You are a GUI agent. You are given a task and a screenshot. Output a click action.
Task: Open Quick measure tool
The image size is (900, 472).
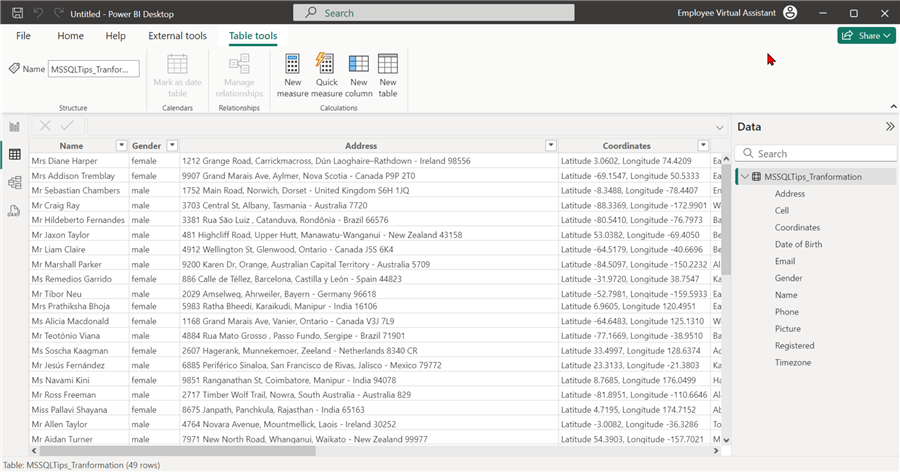pos(324,65)
